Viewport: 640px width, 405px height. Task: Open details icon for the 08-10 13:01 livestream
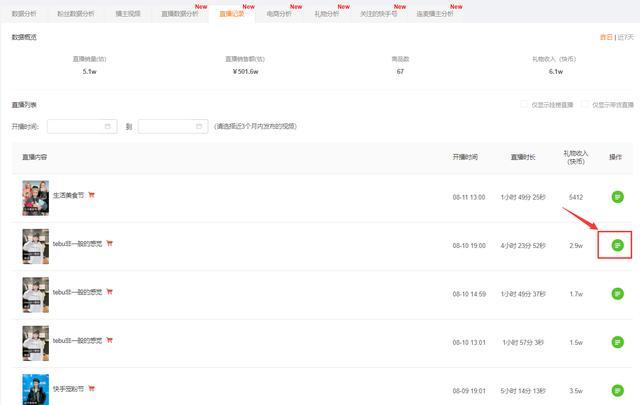coord(617,342)
